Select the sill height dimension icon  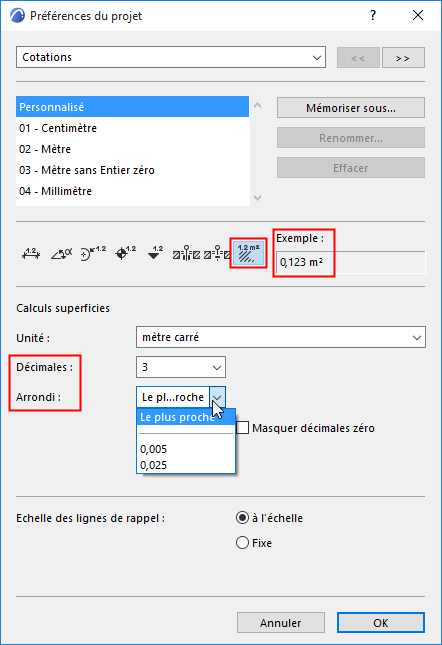click(x=217, y=253)
